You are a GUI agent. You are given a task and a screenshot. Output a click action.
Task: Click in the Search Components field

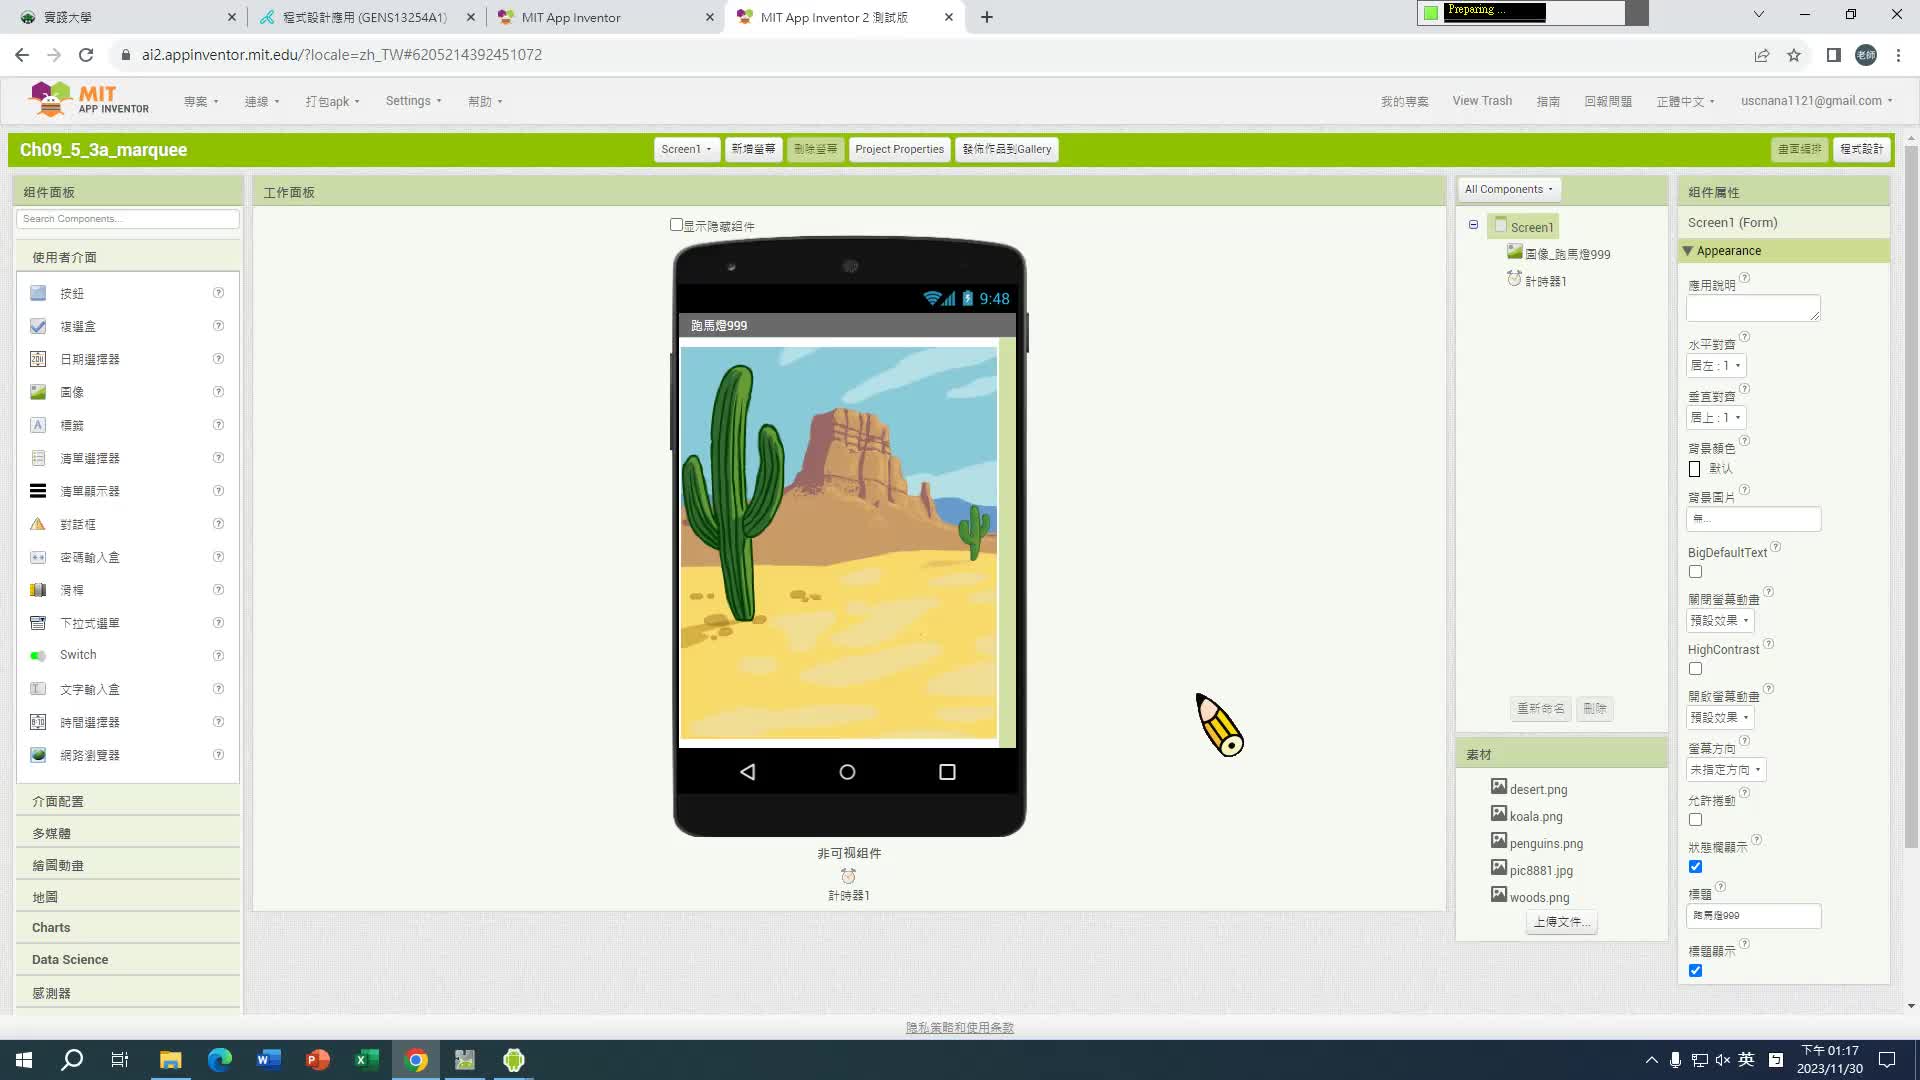(128, 219)
